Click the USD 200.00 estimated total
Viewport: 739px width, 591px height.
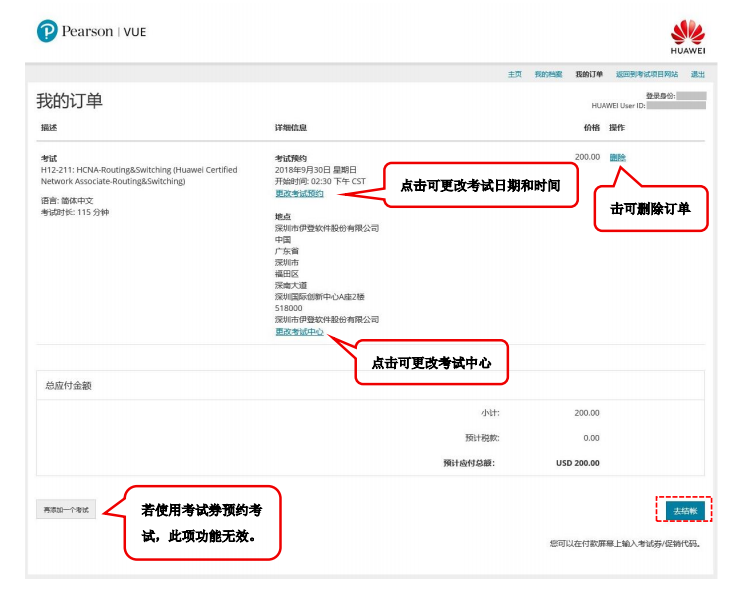[x=577, y=463]
